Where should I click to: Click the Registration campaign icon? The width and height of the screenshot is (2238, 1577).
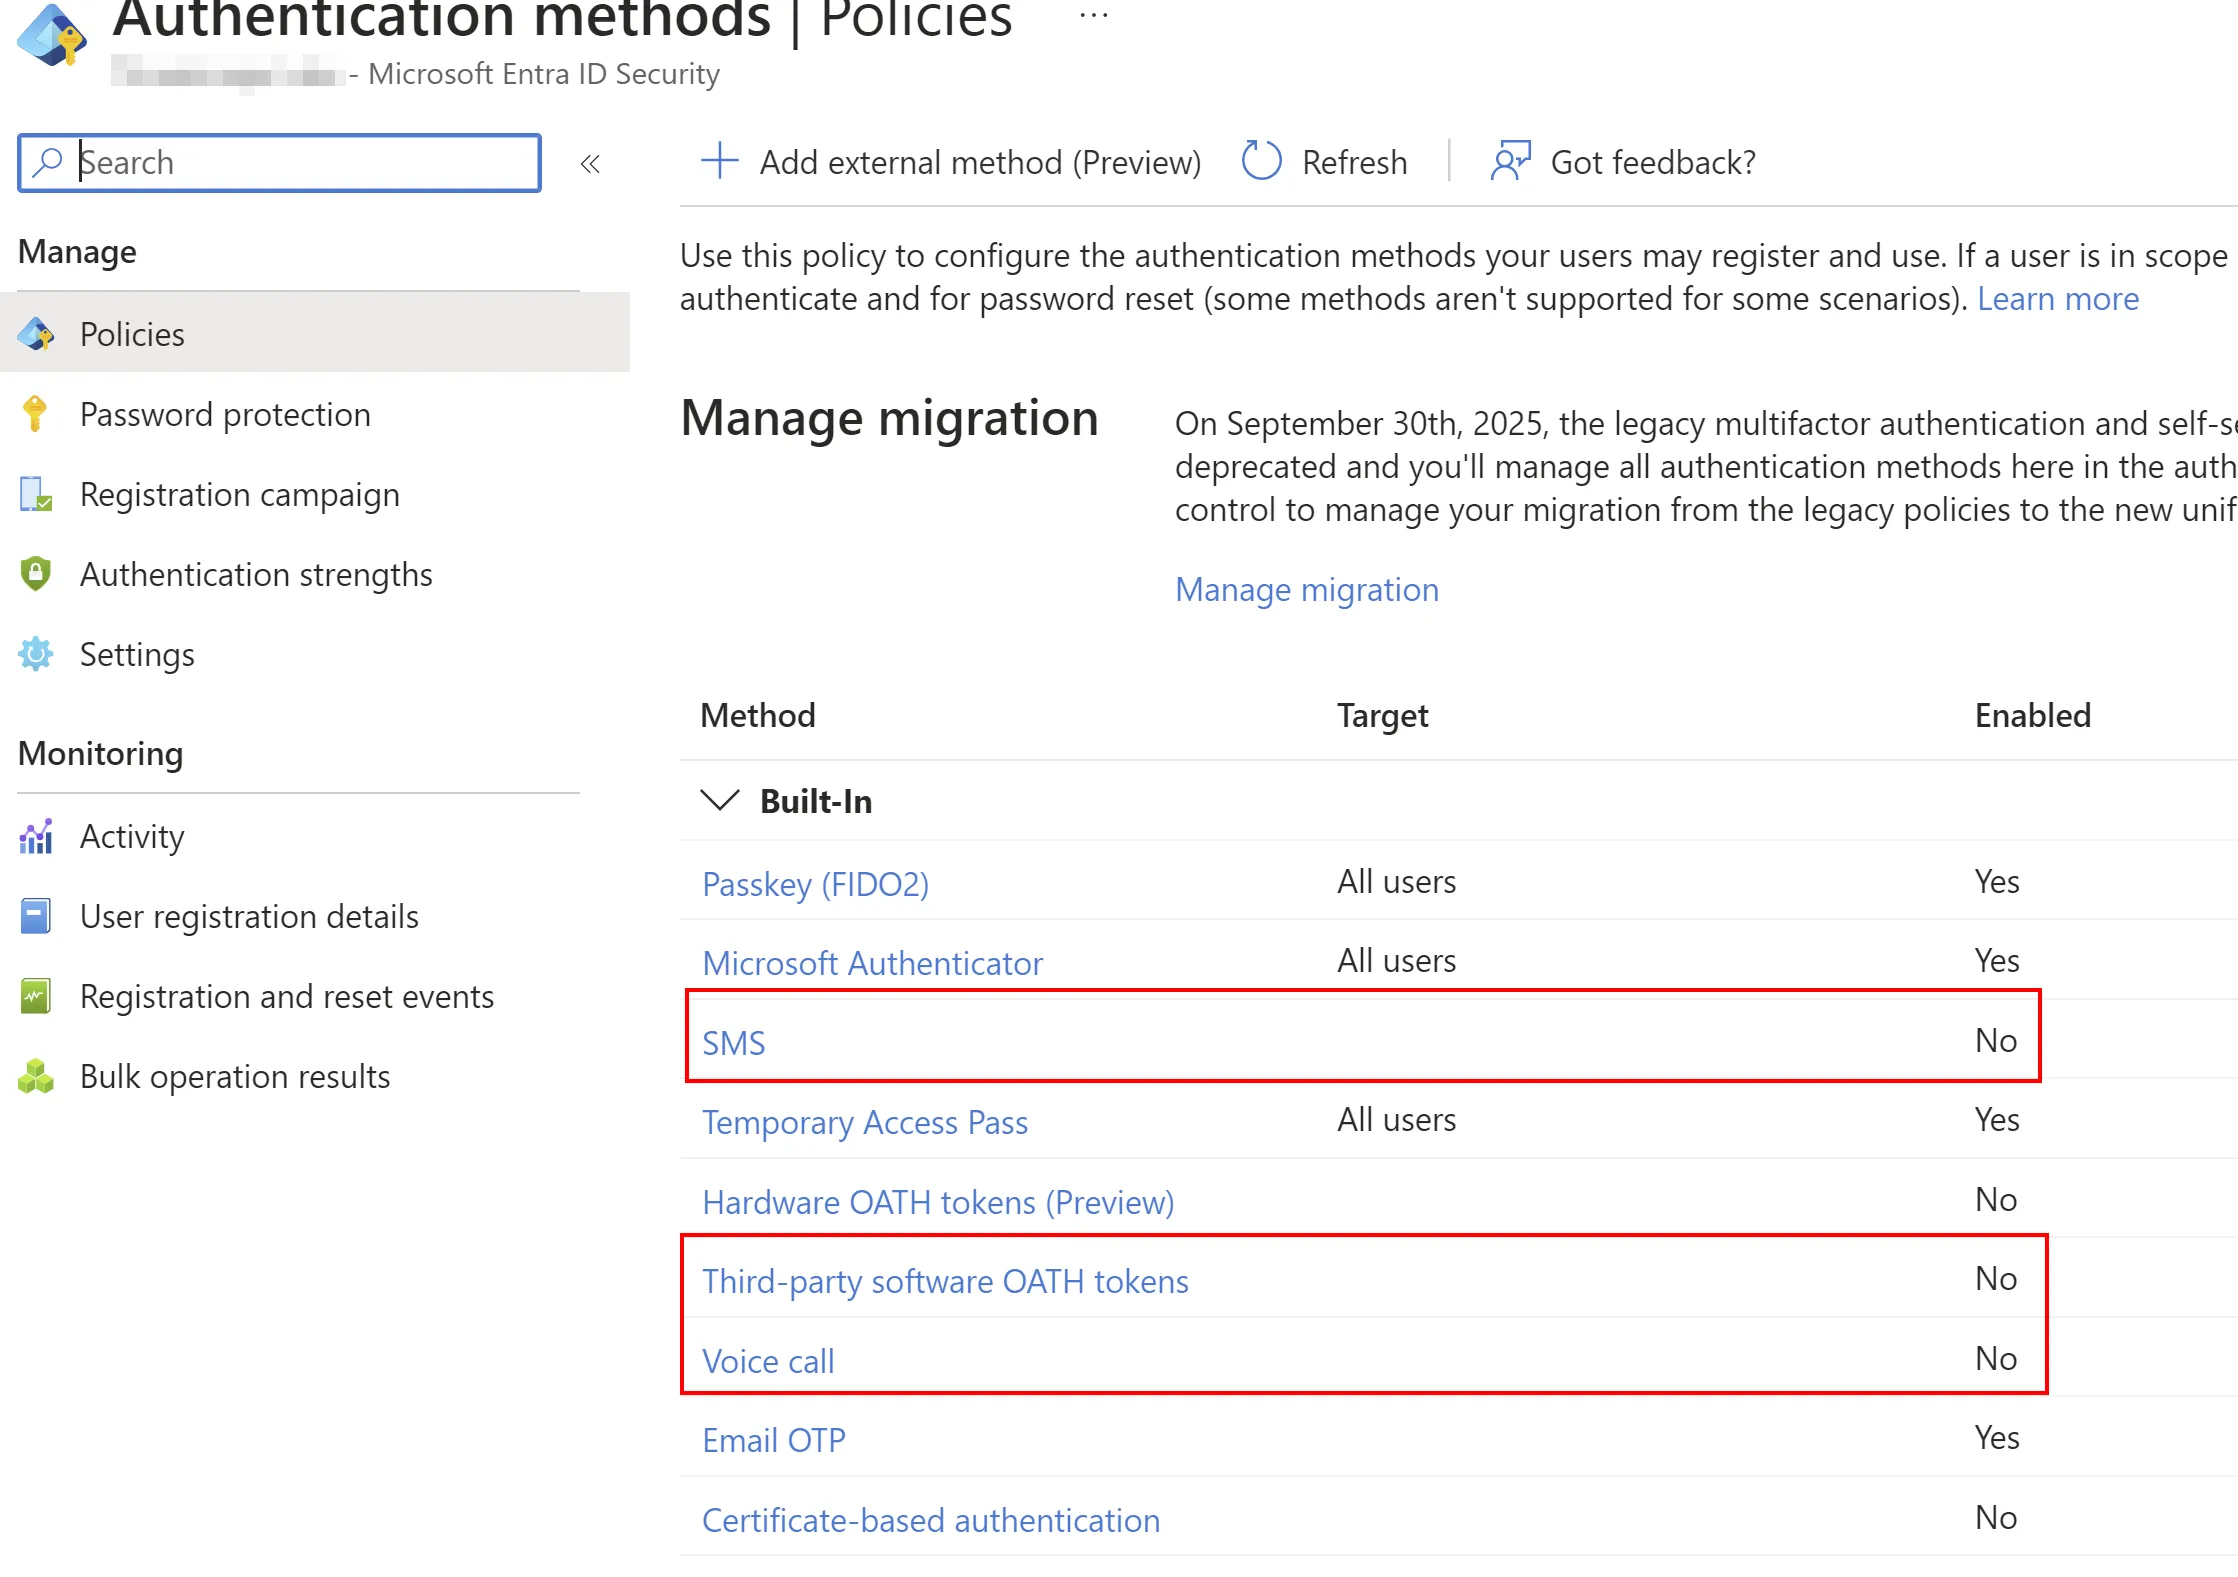pos(36,494)
